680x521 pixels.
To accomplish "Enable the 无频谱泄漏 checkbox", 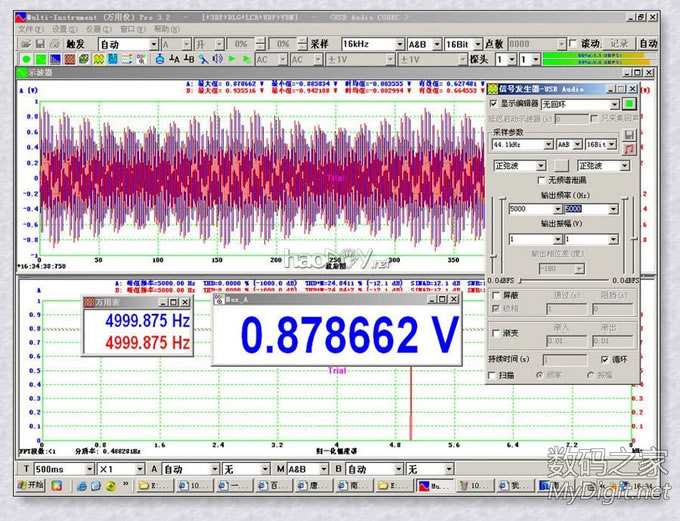I will coord(541,180).
